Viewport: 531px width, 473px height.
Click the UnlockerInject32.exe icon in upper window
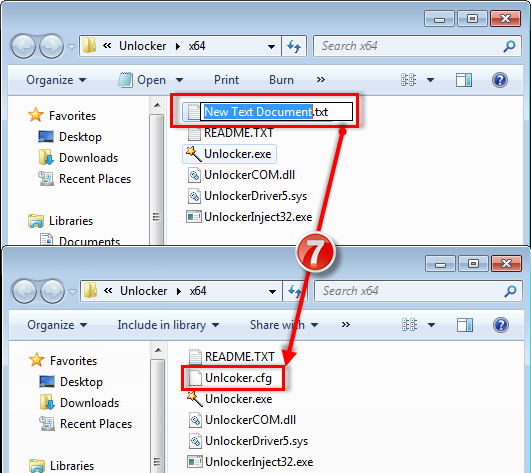pos(194,217)
